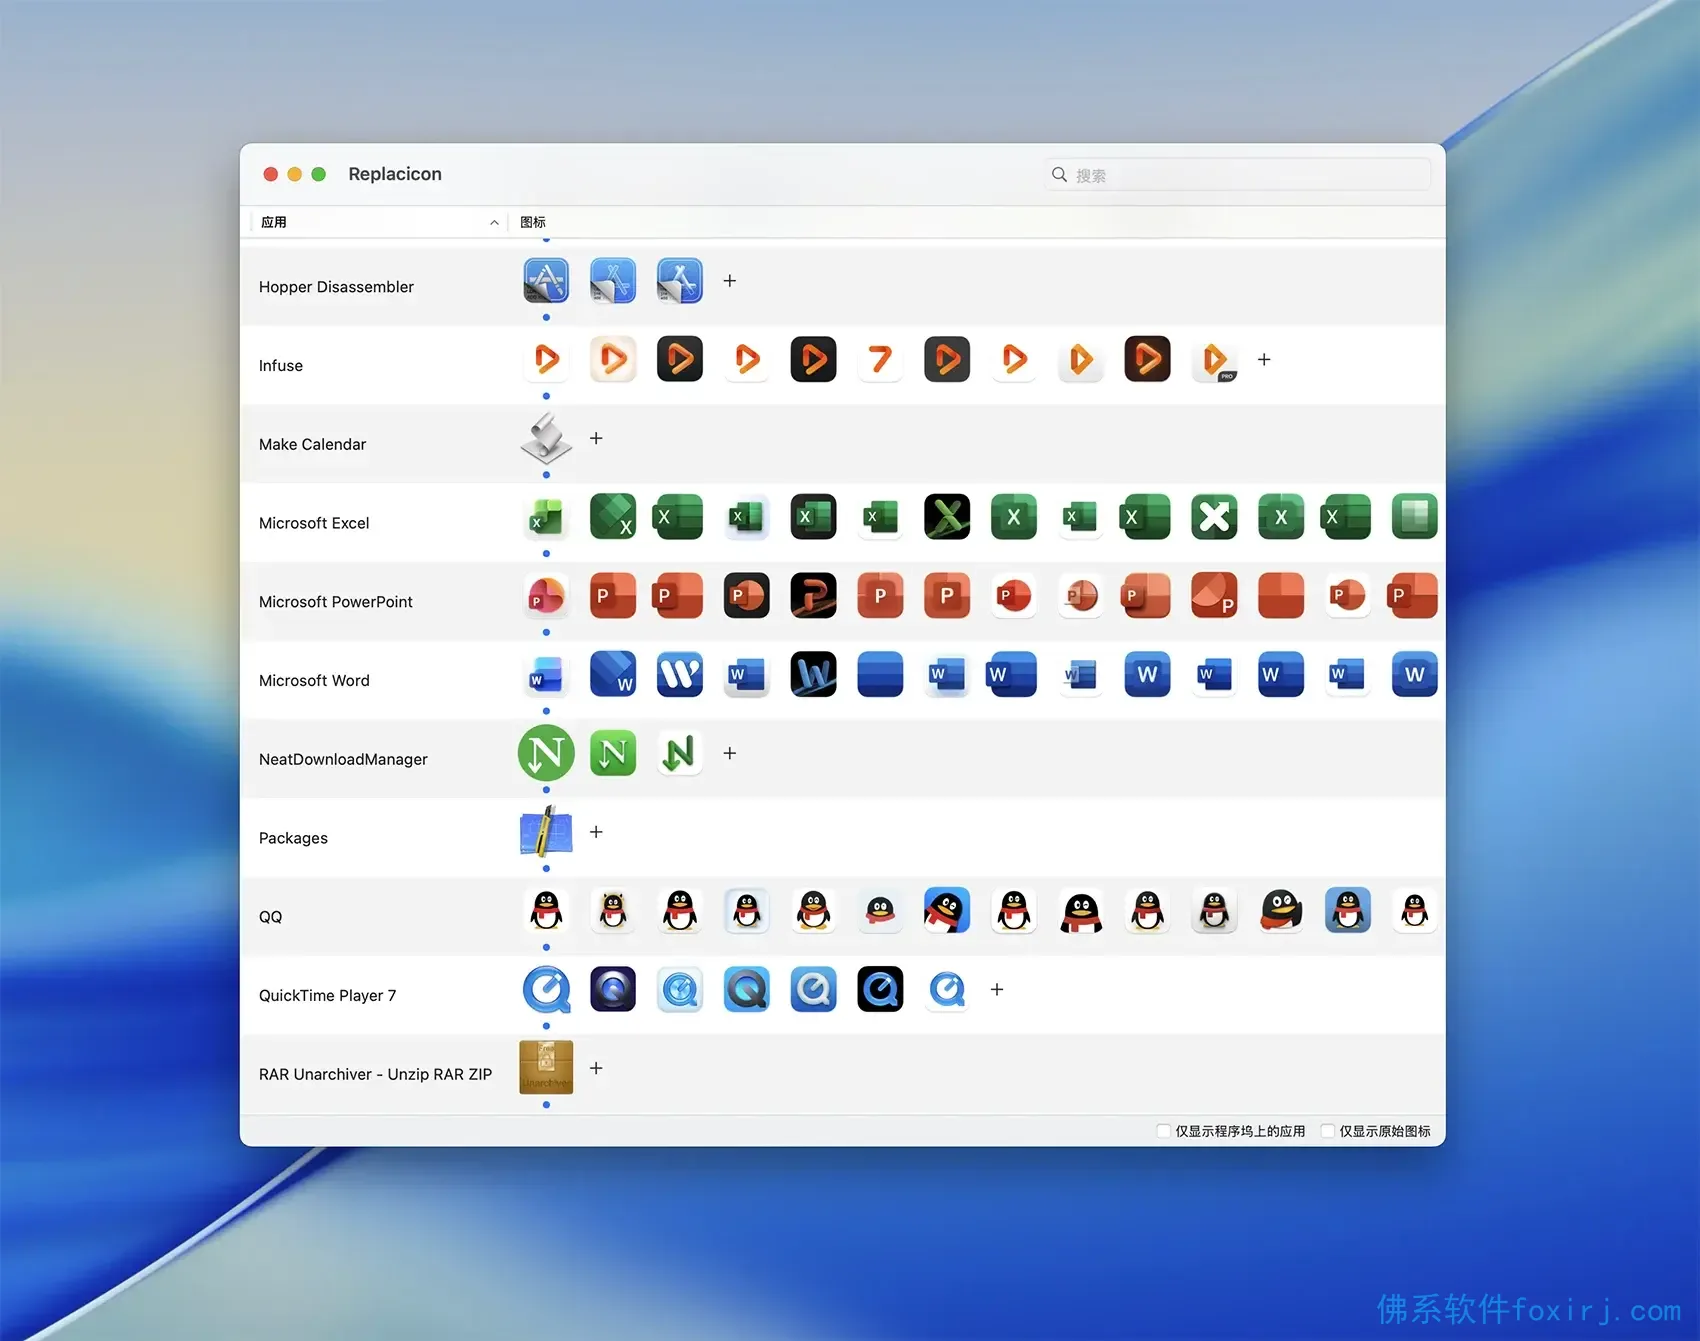The width and height of the screenshot is (1700, 1341).
Task: Pick the black Word icon with a blue W
Action: pyautogui.click(x=814, y=675)
